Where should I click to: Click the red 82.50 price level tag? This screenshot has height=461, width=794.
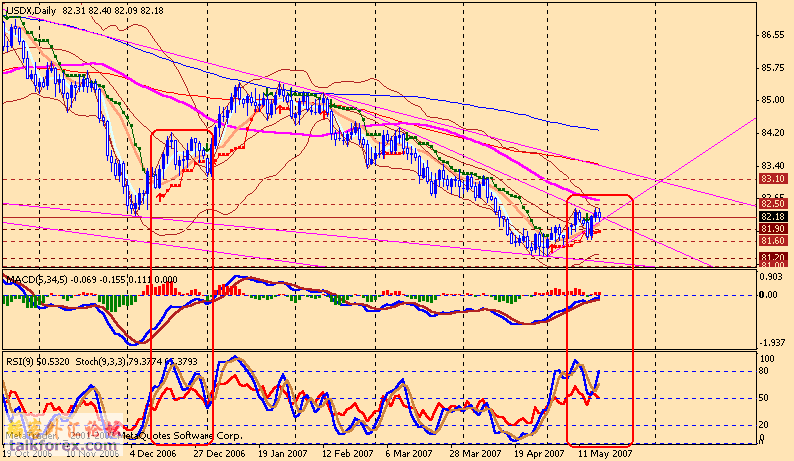773,204
